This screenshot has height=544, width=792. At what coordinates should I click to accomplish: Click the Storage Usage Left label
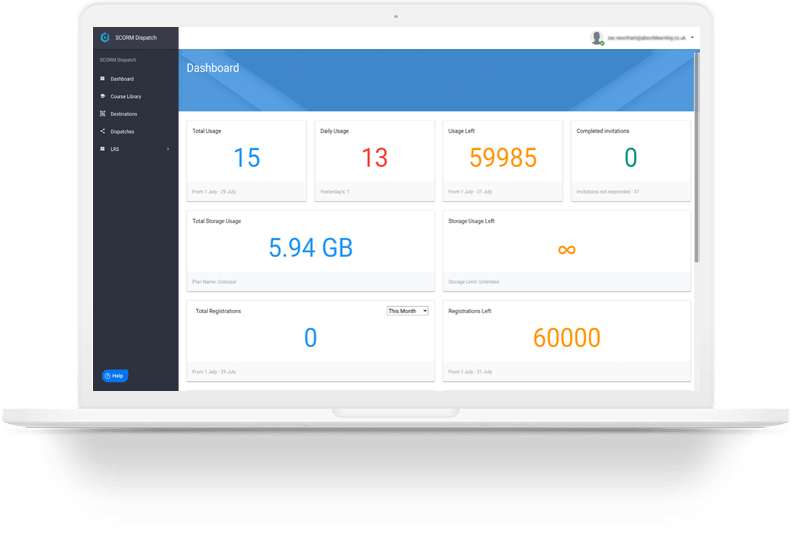point(472,221)
